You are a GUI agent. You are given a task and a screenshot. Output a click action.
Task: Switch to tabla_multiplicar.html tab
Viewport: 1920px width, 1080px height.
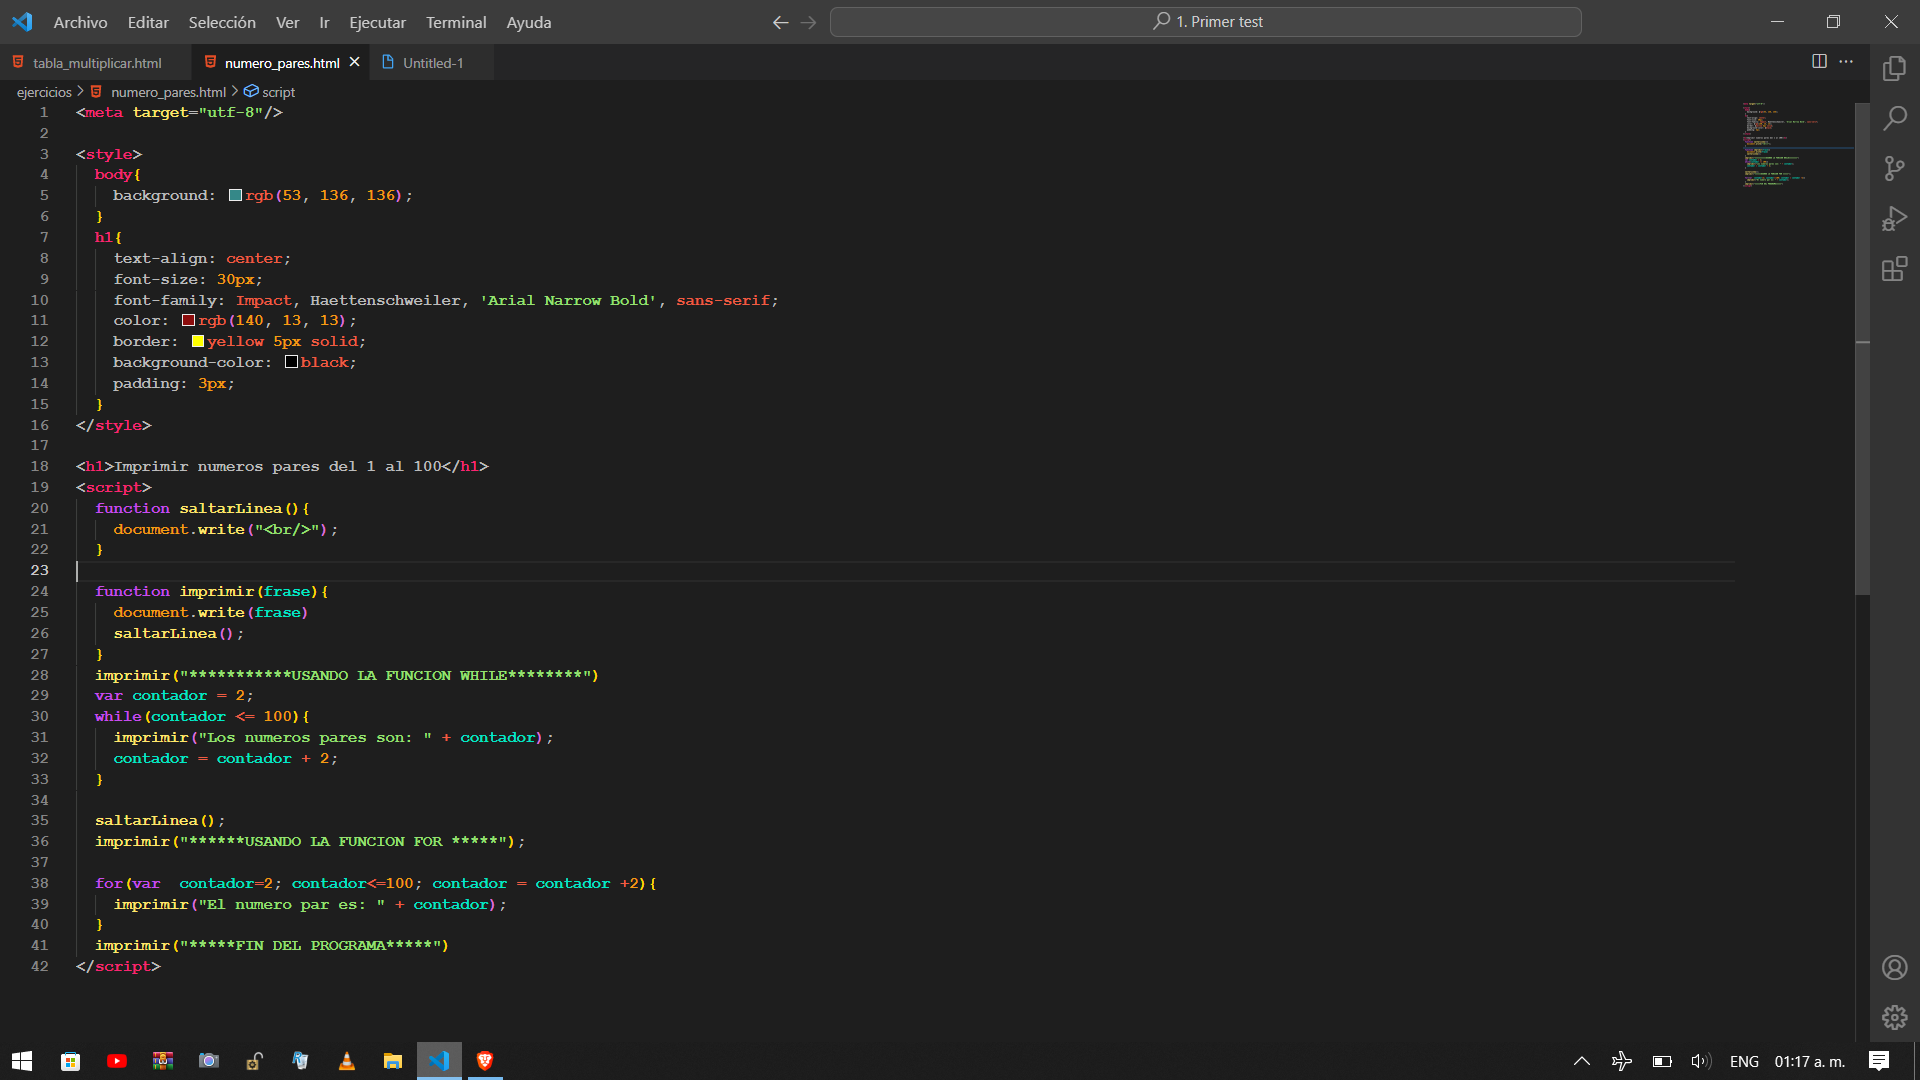click(100, 62)
